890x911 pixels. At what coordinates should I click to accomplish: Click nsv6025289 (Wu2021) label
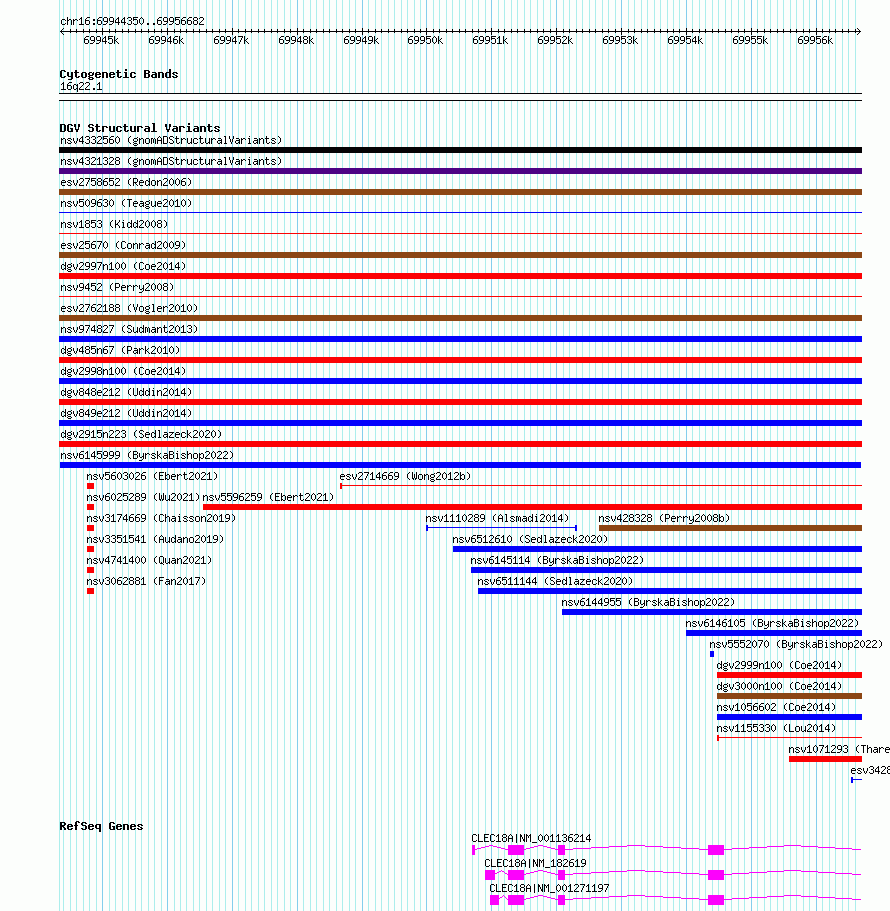point(143,497)
